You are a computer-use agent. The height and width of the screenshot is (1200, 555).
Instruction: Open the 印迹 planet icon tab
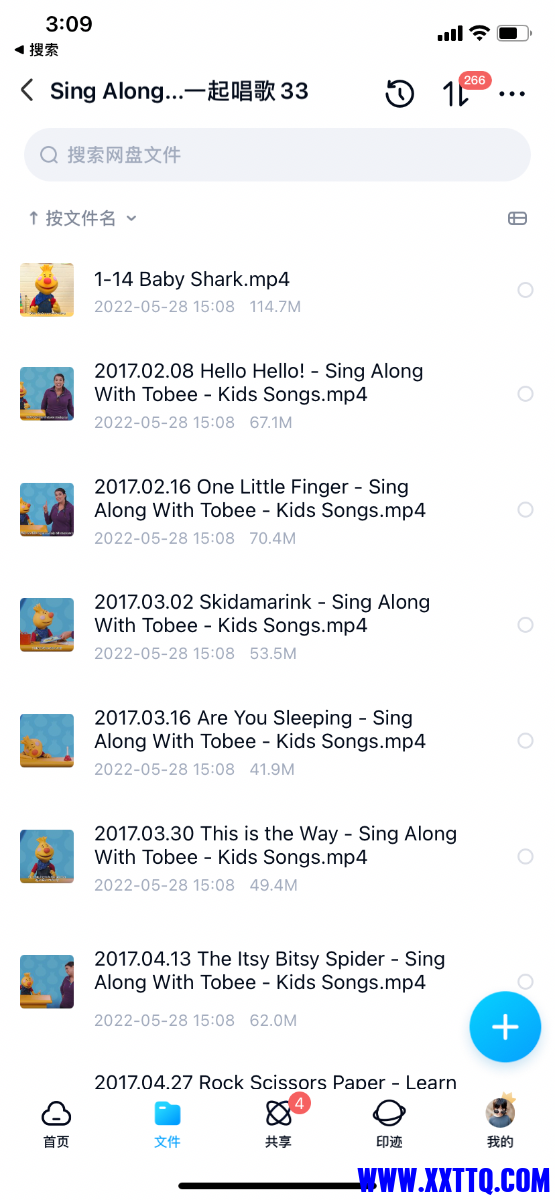click(389, 1122)
